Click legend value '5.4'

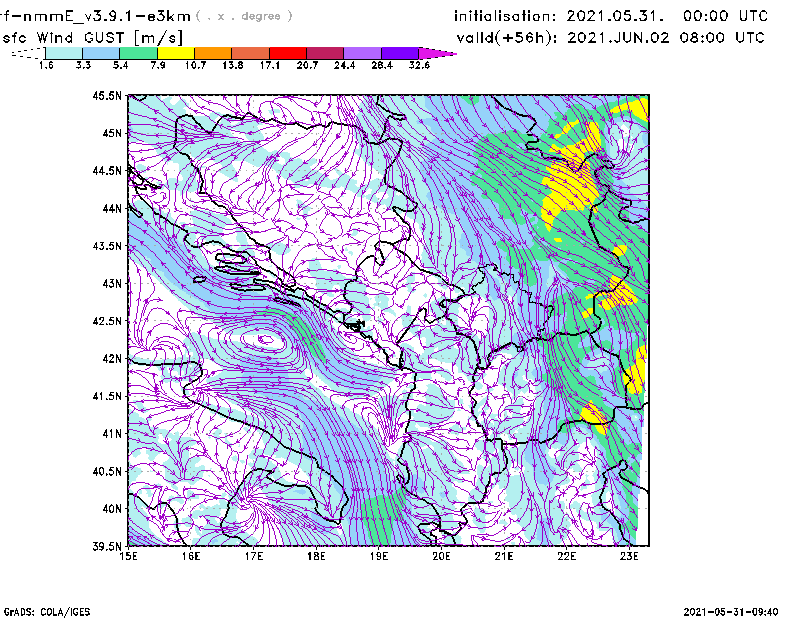pos(120,65)
